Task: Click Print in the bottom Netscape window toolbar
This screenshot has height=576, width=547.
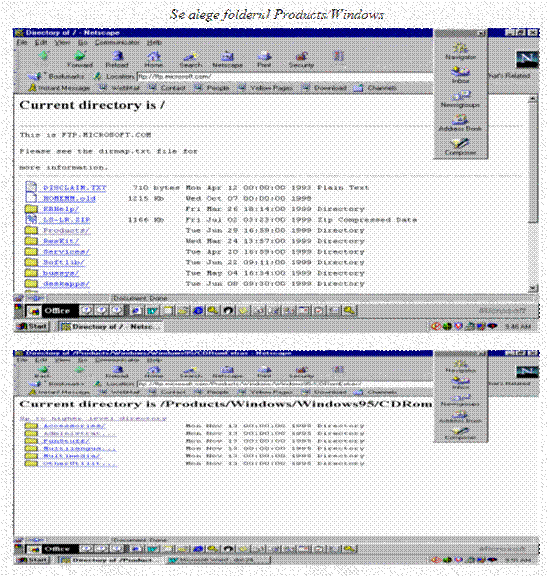Action: click(x=264, y=372)
